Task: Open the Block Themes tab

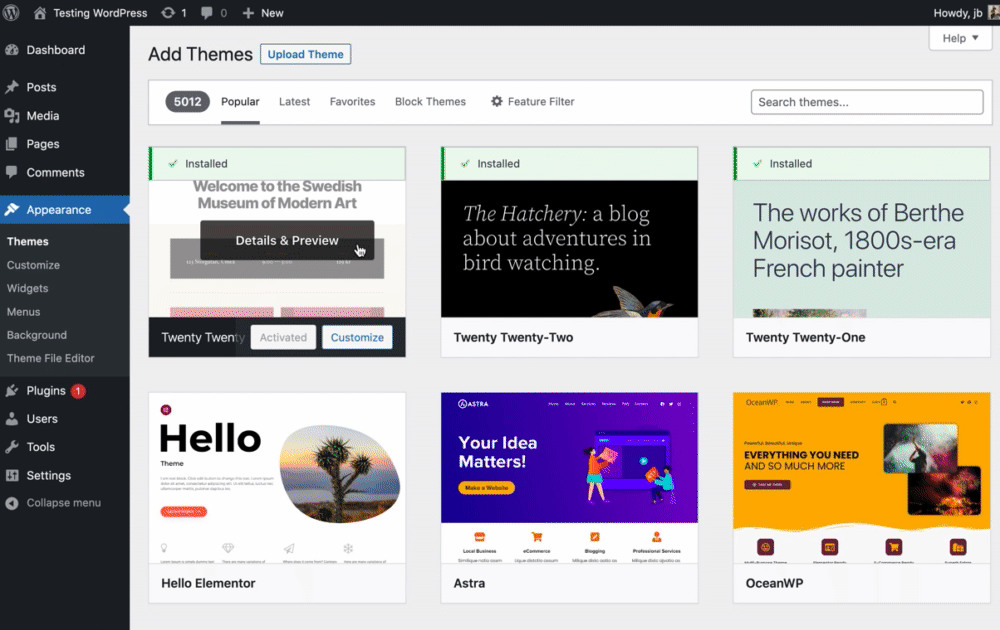Action: 430,101
